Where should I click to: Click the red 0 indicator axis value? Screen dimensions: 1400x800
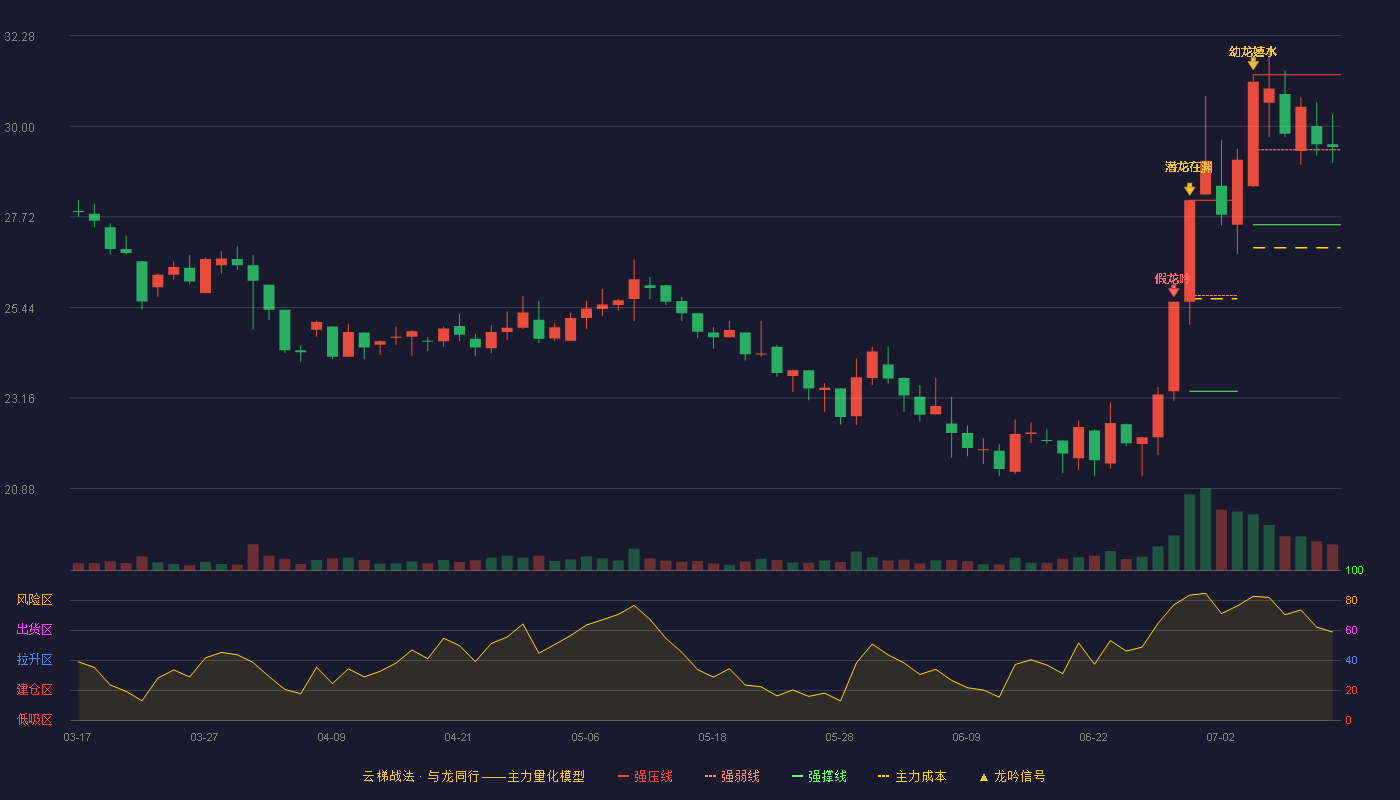click(x=1348, y=721)
